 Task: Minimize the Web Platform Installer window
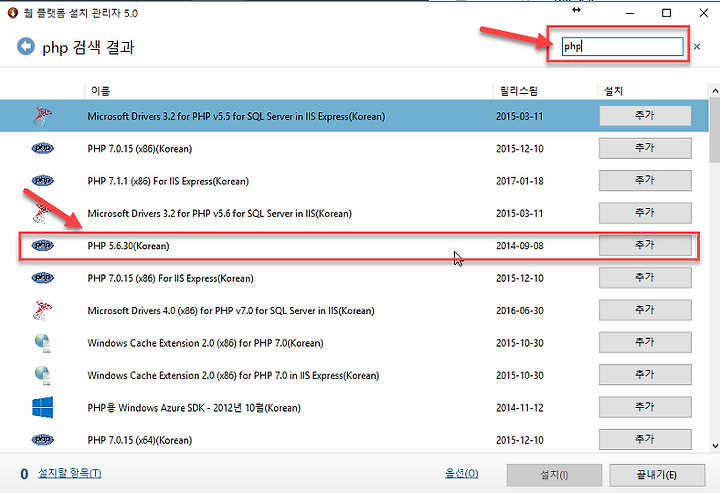click(630, 13)
